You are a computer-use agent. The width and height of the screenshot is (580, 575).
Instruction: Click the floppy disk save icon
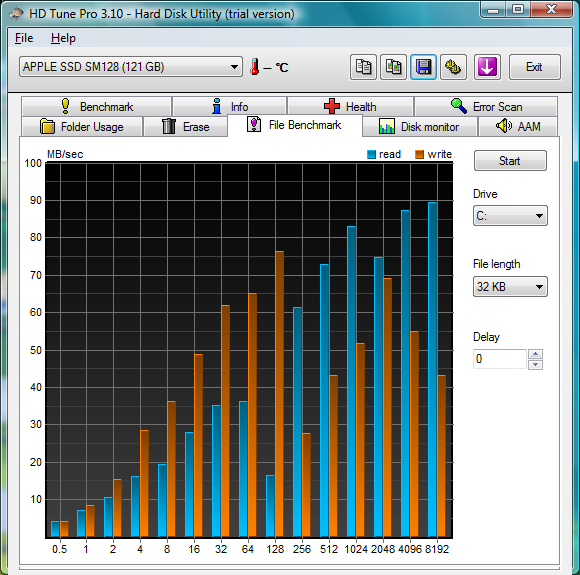423,67
